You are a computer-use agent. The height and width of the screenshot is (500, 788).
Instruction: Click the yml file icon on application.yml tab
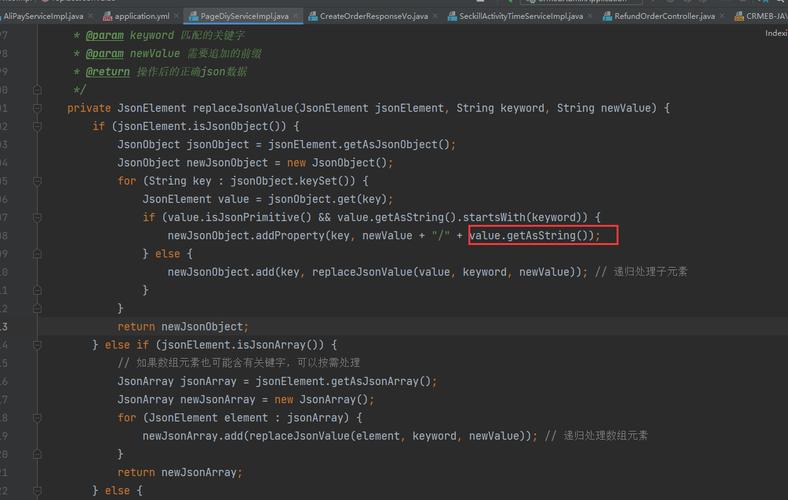click(107, 17)
